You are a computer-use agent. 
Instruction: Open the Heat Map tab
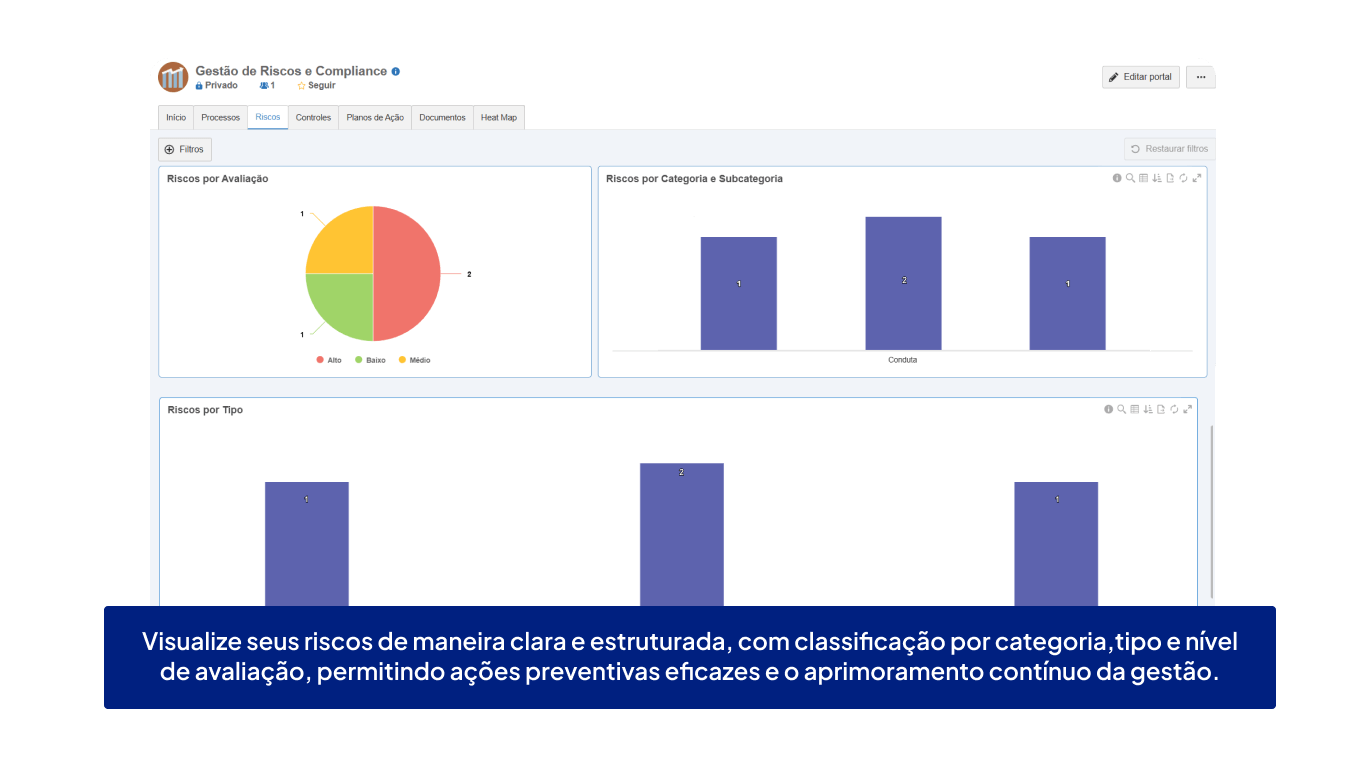(x=499, y=117)
